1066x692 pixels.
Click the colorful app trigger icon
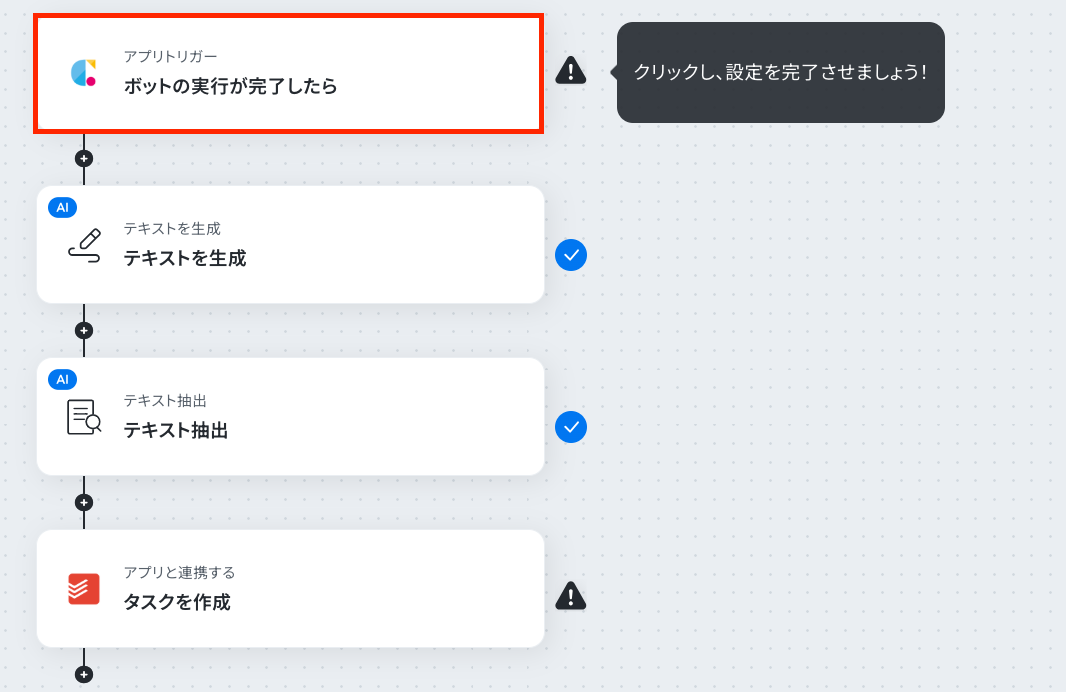tap(84, 73)
